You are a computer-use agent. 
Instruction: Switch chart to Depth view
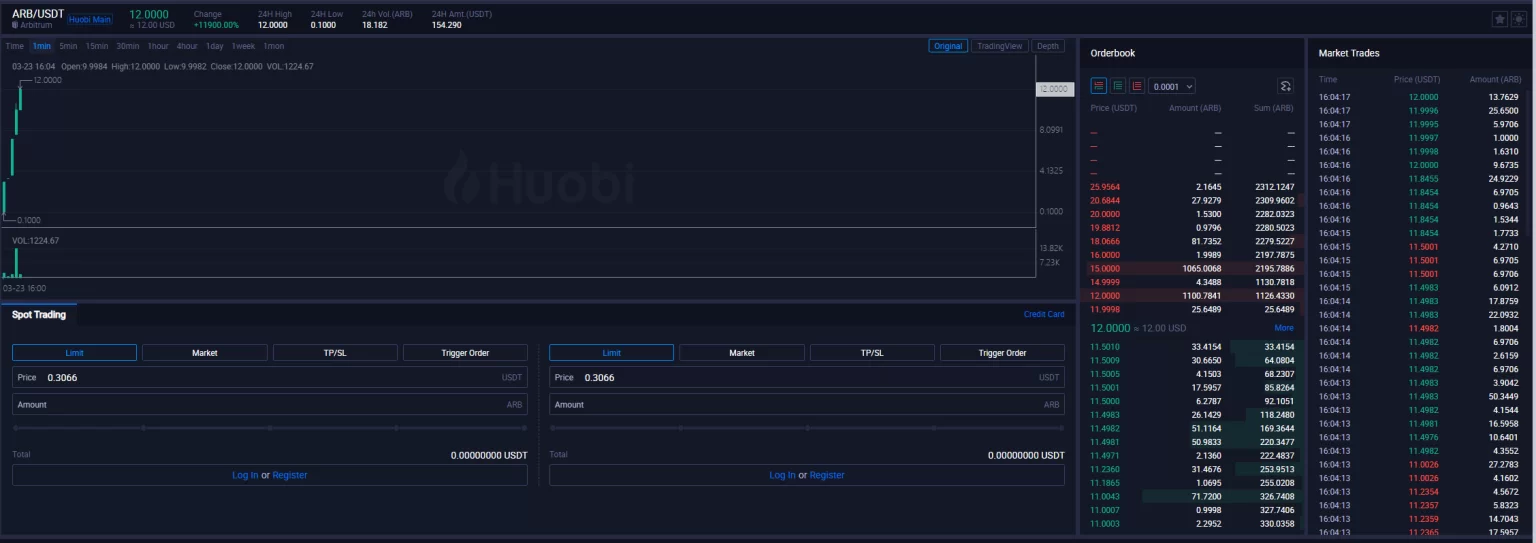(1047, 46)
